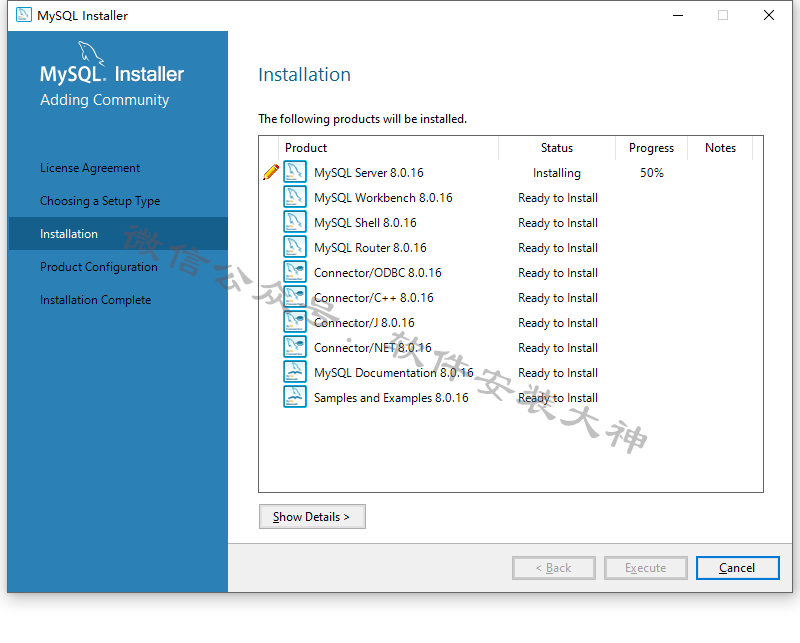
Task: Click the Product column header
Action: coord(389,148)
